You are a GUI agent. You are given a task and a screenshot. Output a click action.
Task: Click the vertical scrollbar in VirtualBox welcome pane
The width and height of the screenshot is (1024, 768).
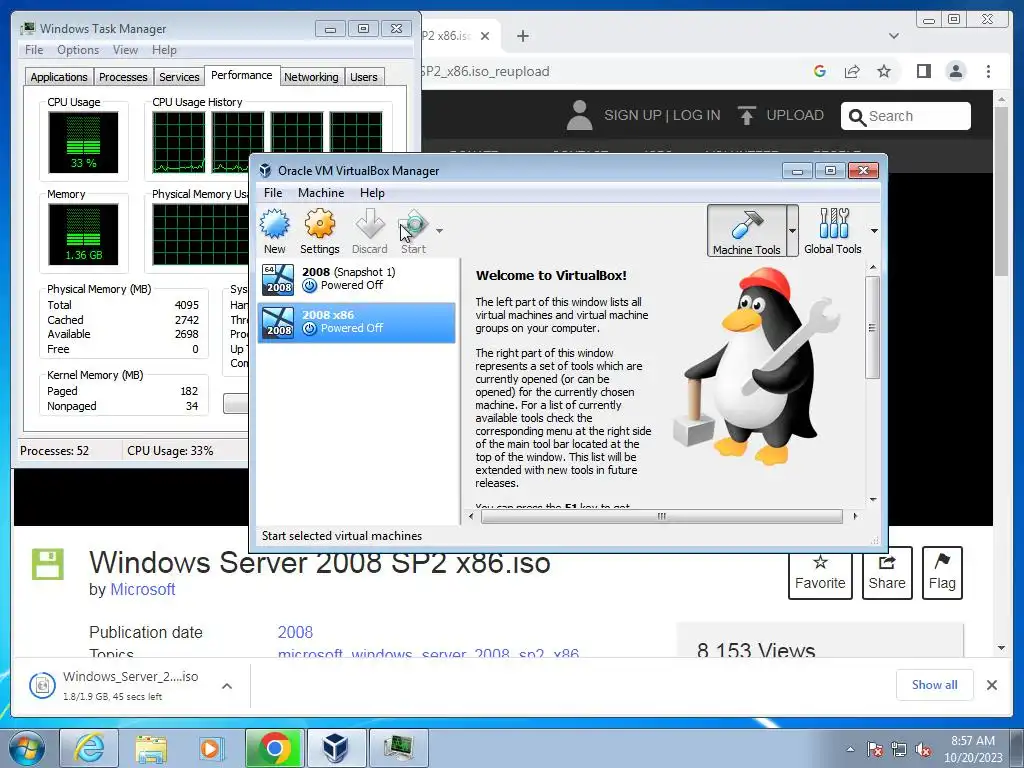(872, 327)
